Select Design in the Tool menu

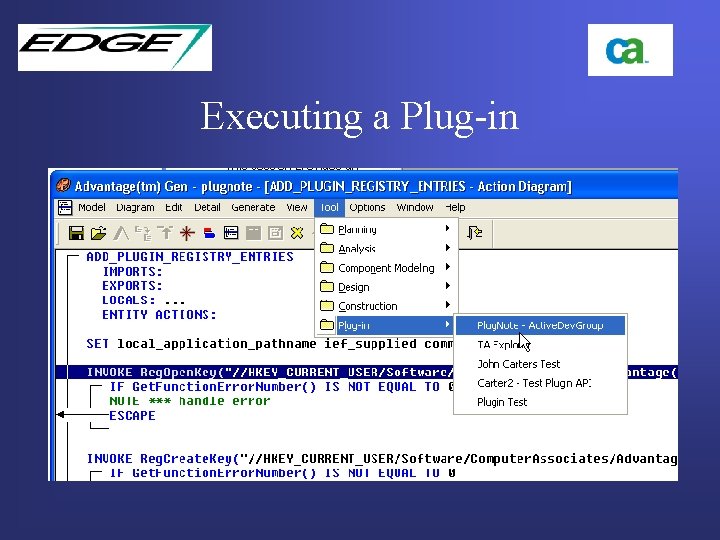(x=386, y=287)
